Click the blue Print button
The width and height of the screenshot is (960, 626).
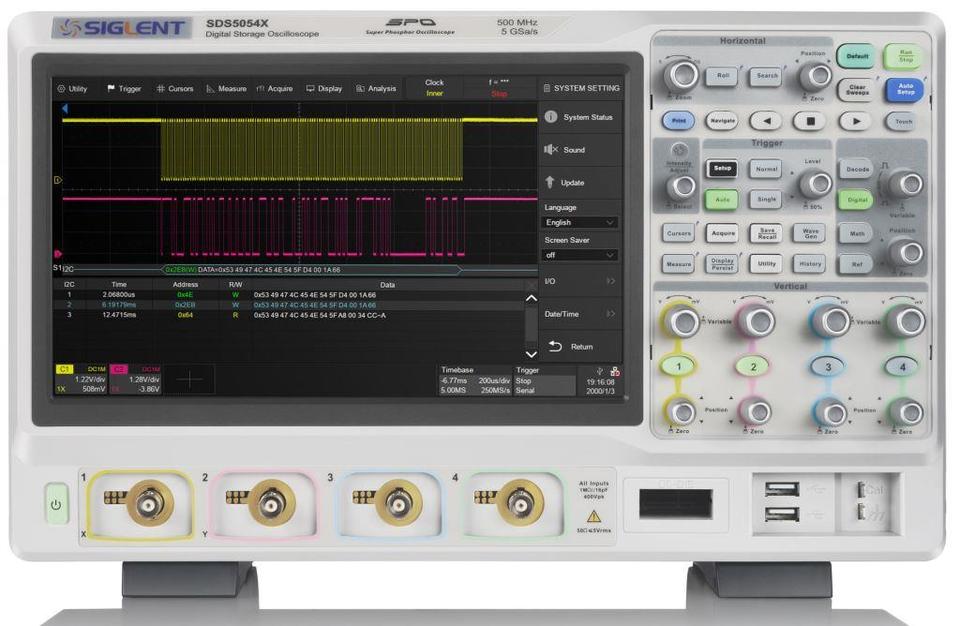pyautogui.click(x=678, y=121)
